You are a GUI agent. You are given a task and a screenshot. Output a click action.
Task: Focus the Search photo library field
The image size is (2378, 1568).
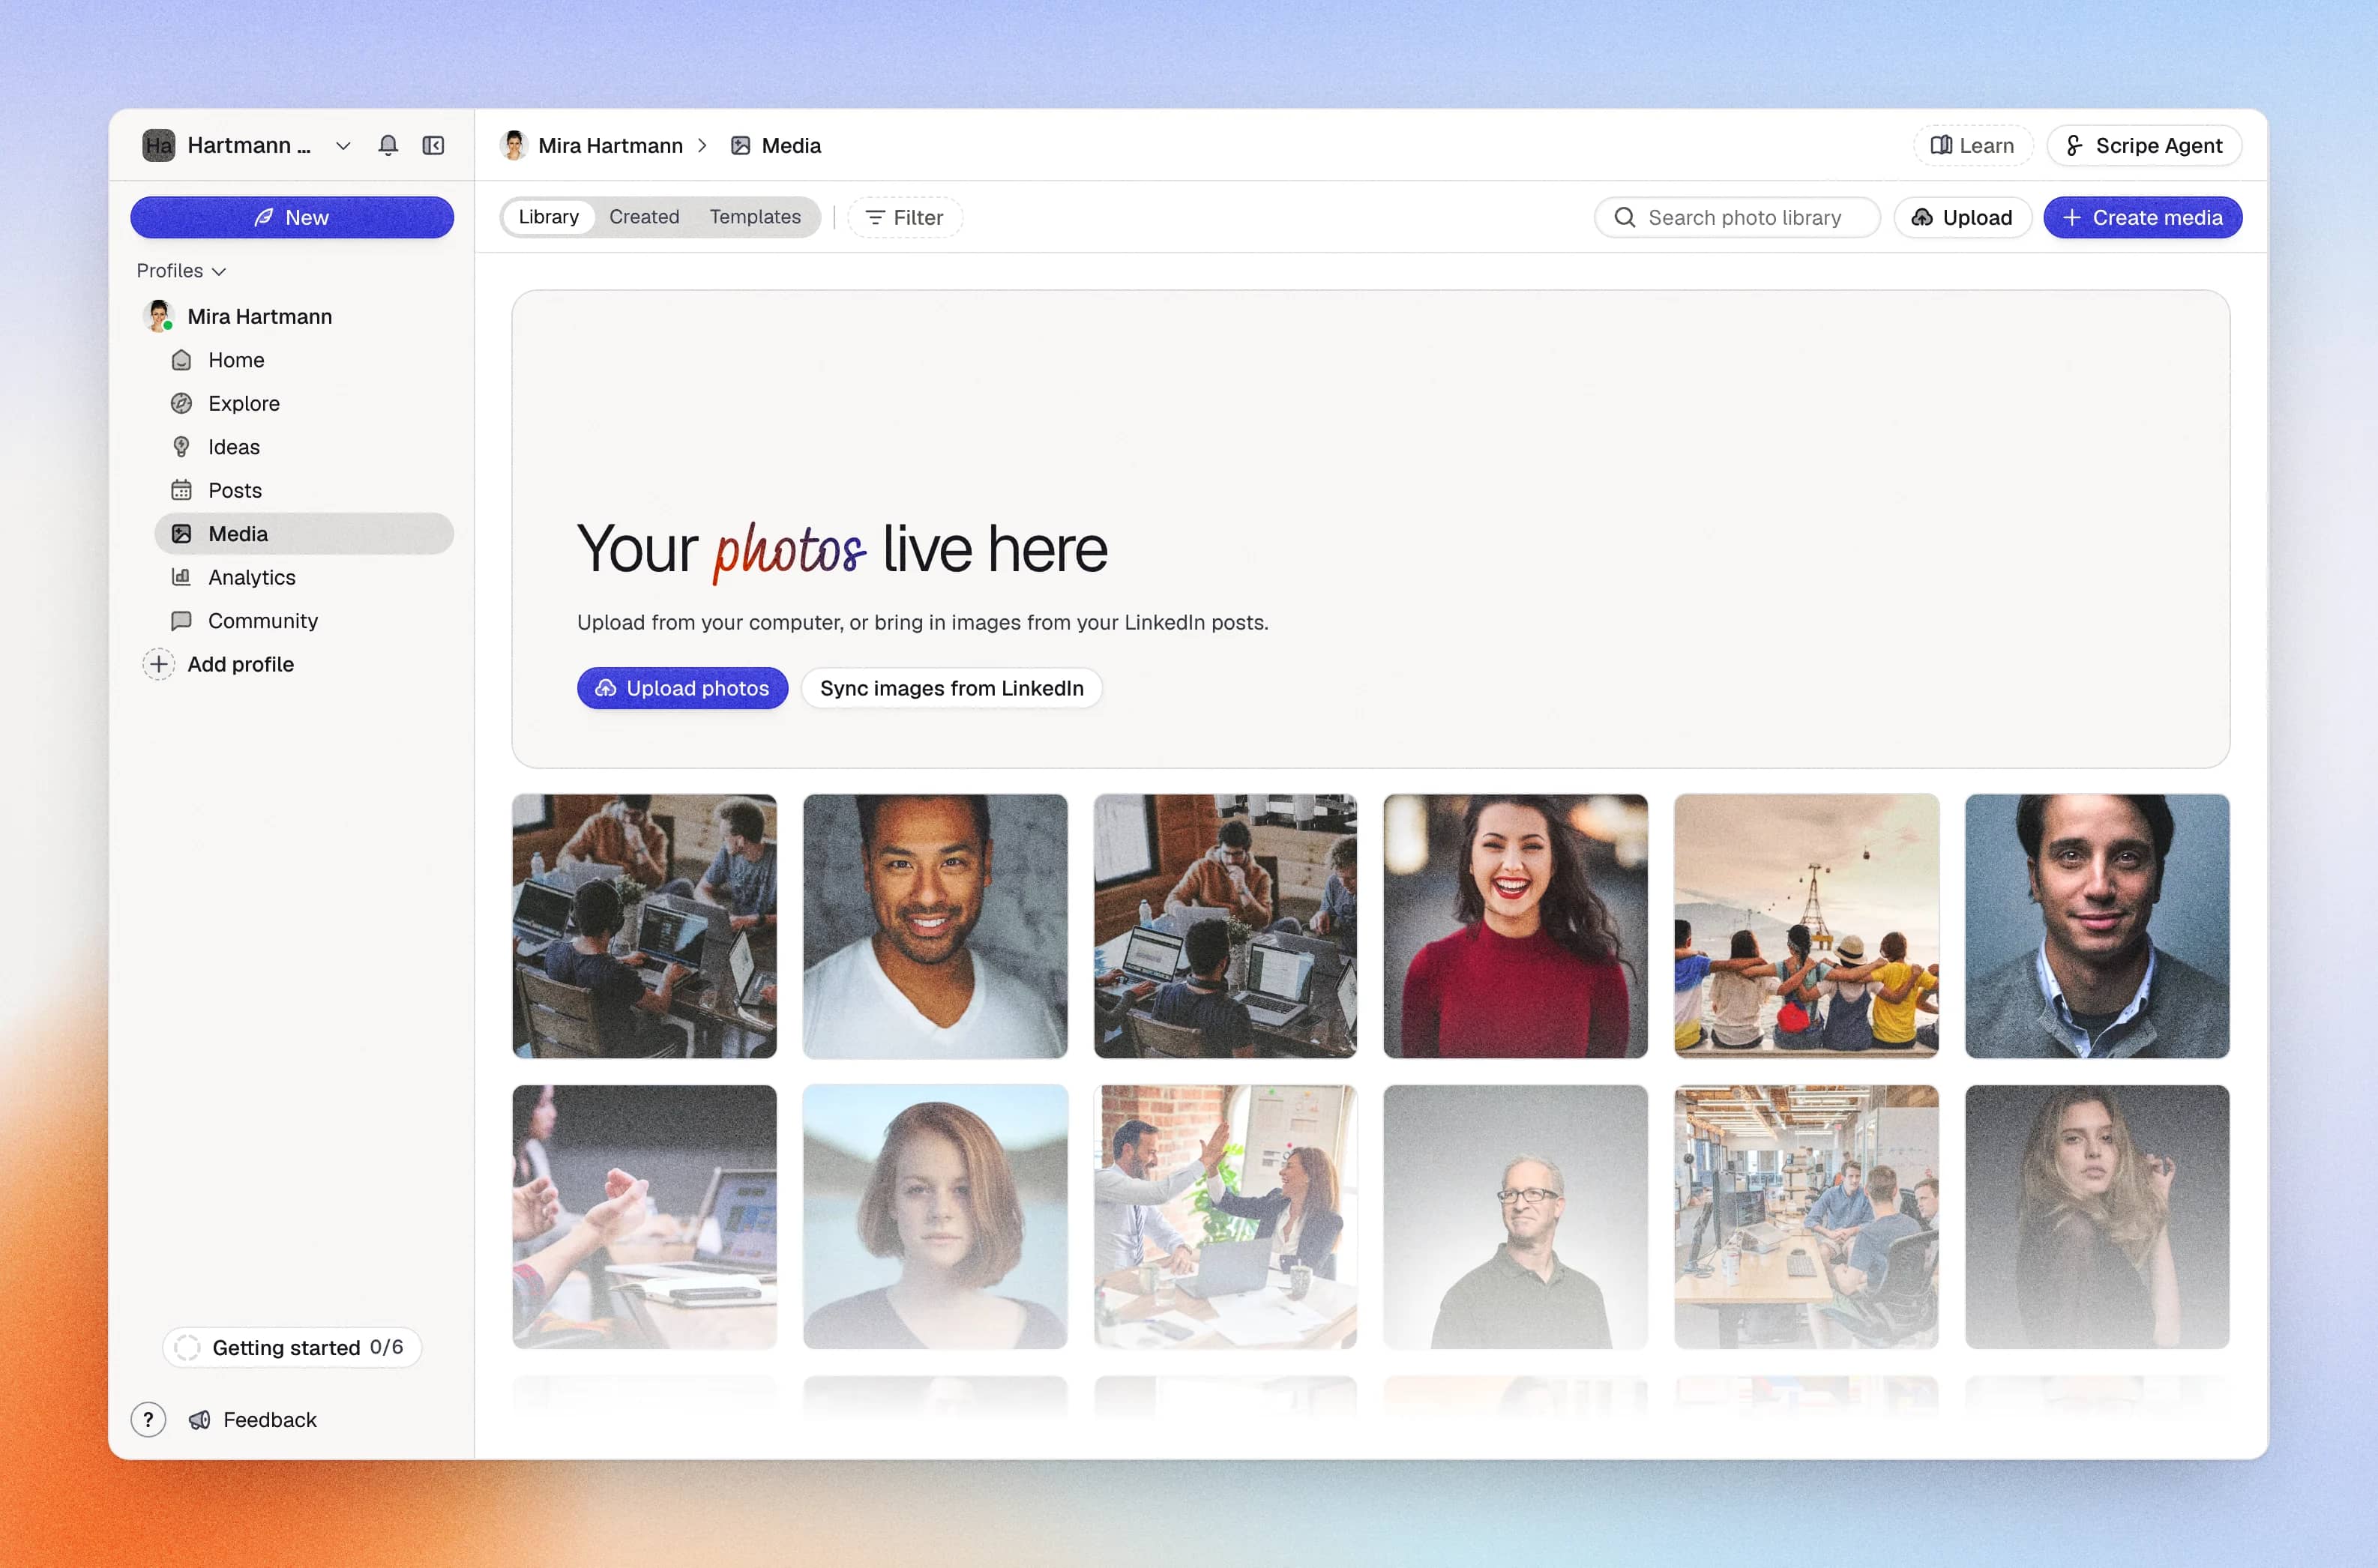point(1737,217)
